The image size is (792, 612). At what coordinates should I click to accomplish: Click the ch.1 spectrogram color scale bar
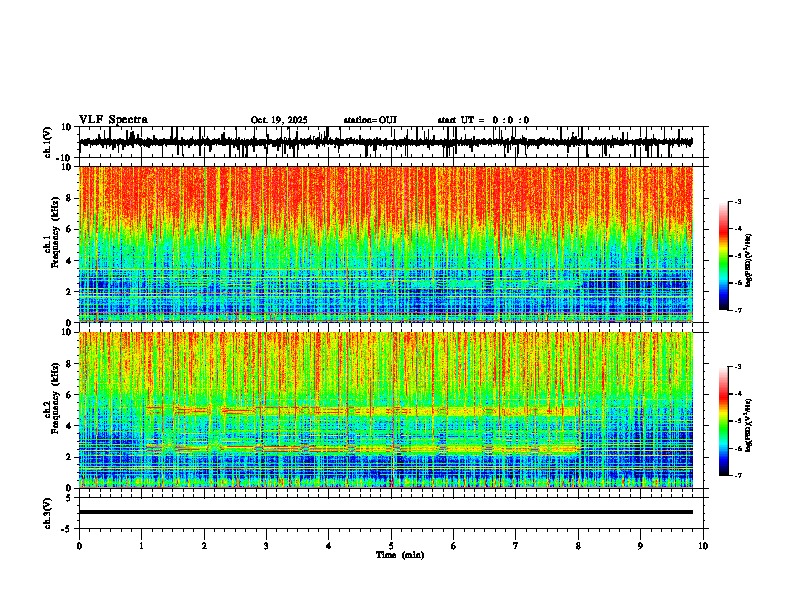724,256
